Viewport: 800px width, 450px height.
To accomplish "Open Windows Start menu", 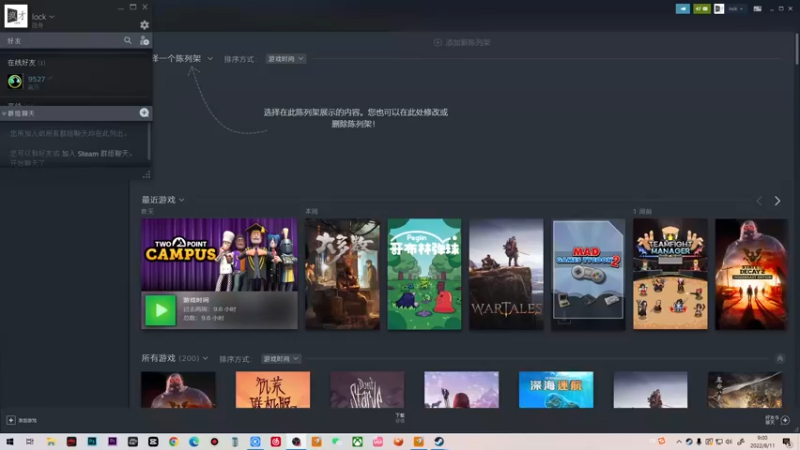I will (10, 442).
